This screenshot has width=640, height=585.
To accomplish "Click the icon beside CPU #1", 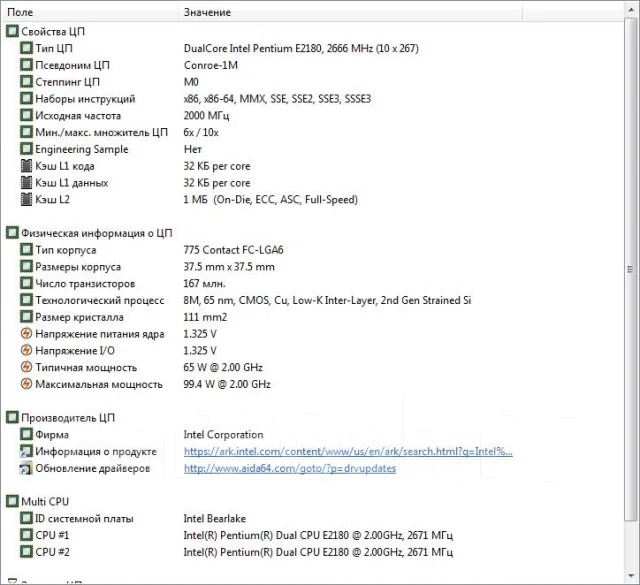I will pos(26,535).
